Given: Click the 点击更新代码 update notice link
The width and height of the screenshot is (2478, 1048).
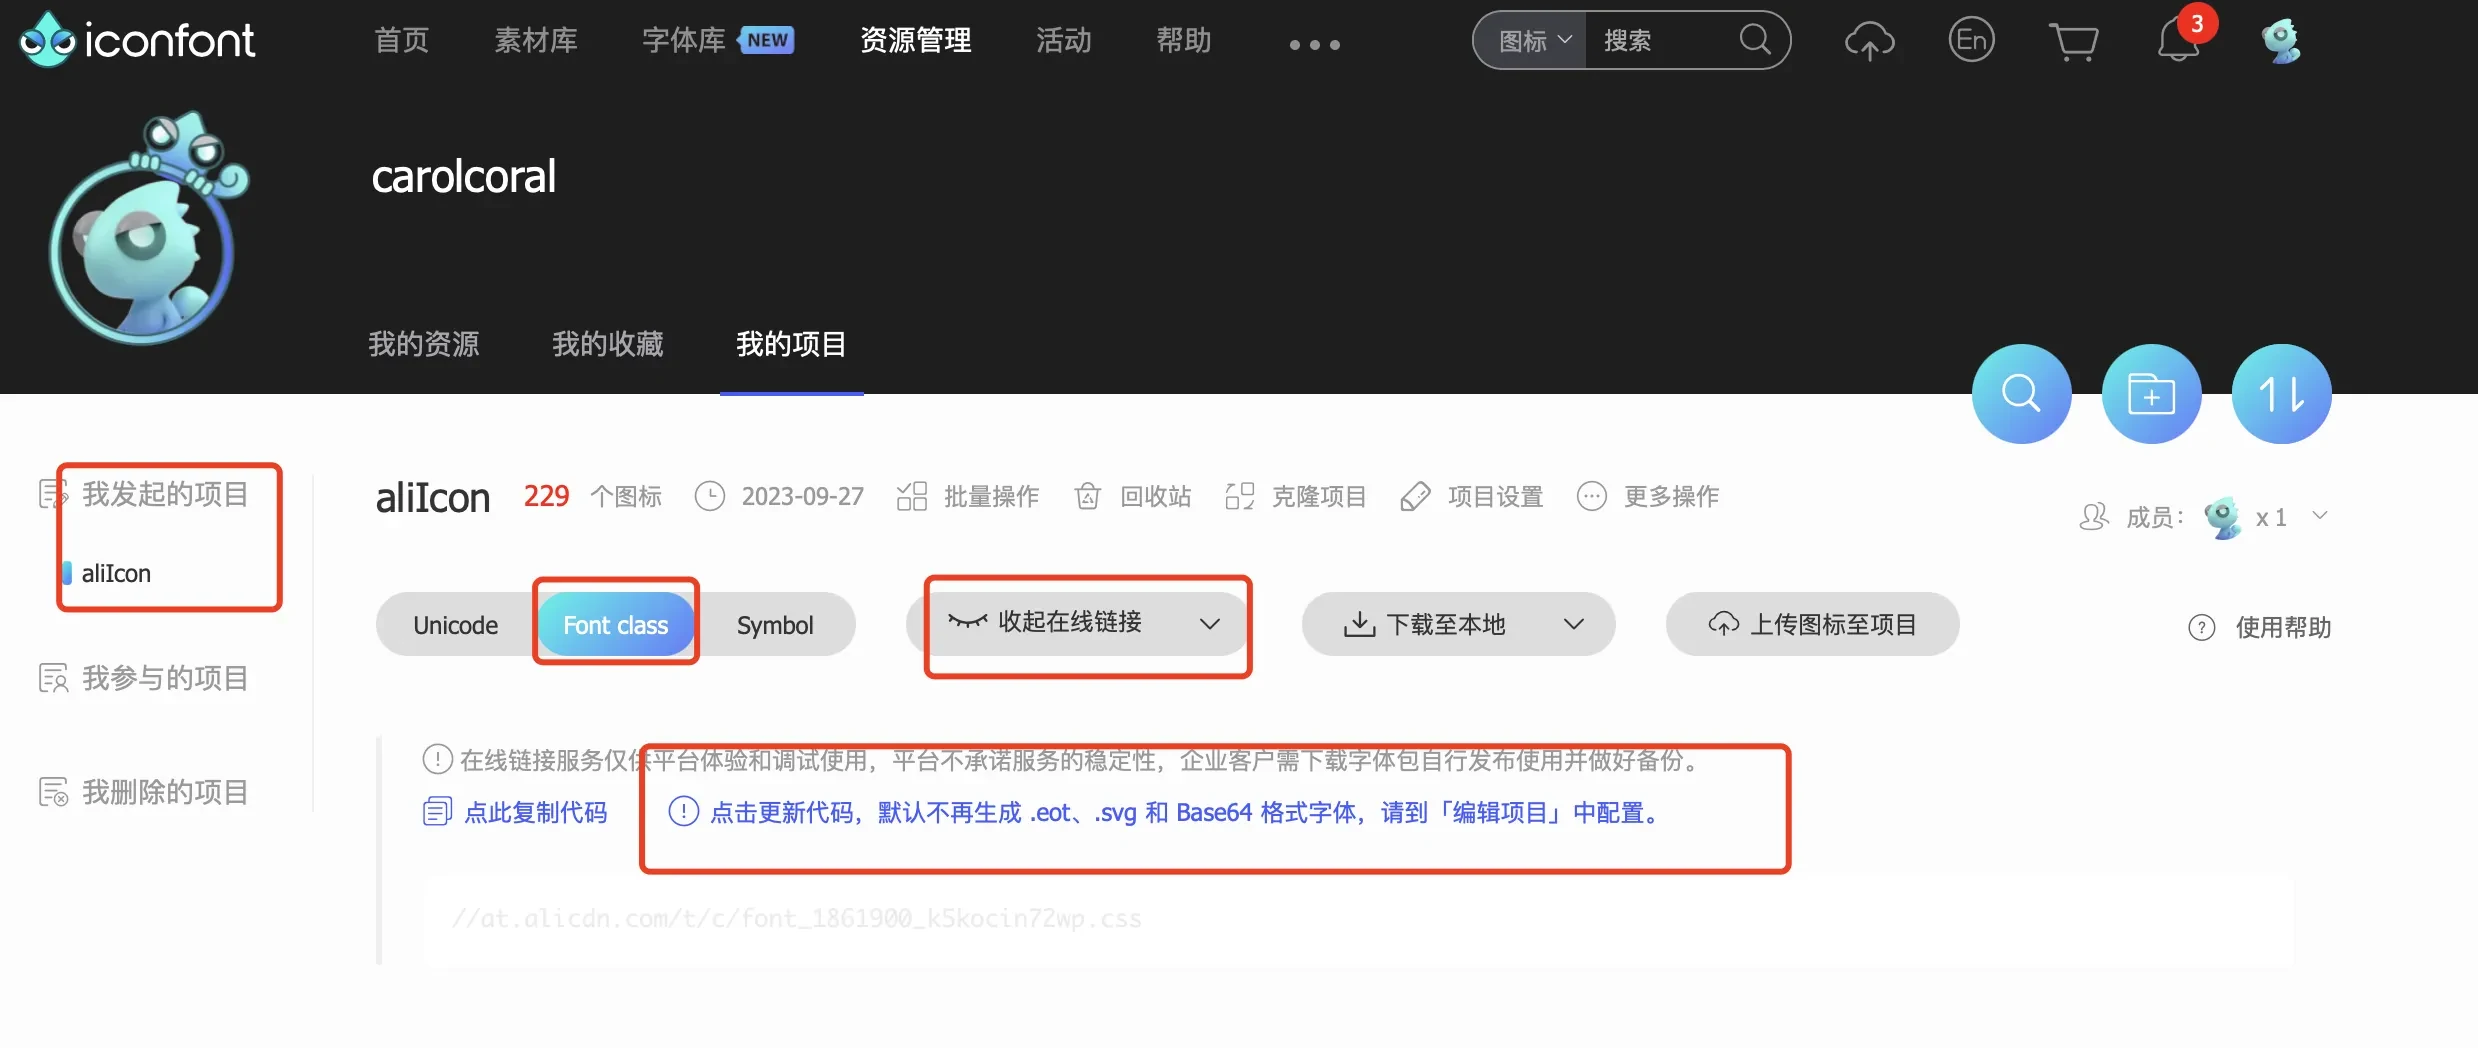Looking at the screenshot, I should 1165,812.
